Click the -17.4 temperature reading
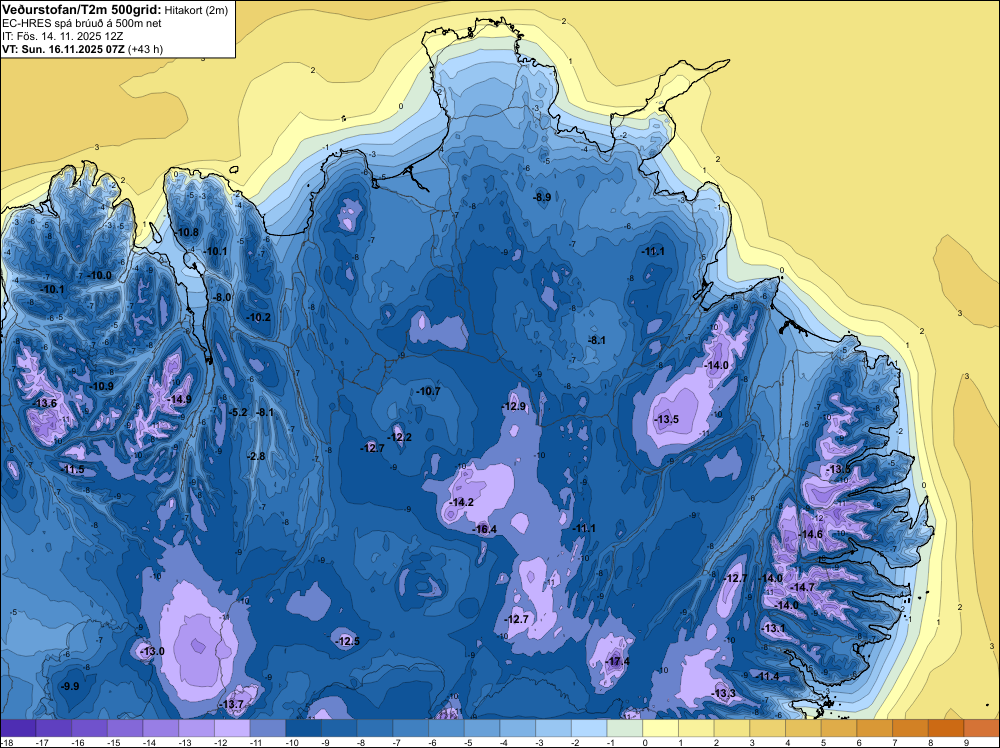Screen dimensions: 1000x748 tap(618, 662)
